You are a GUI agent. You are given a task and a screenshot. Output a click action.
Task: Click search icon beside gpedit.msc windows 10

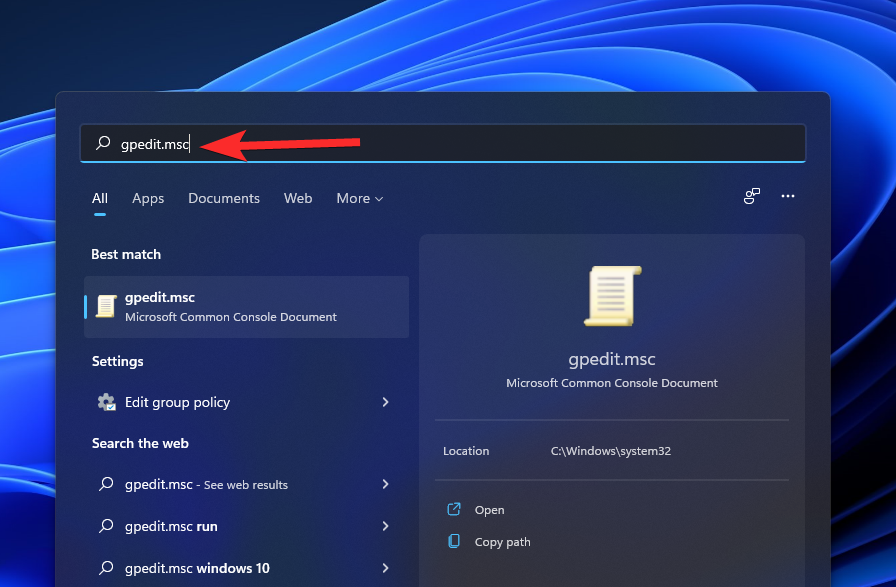pos(106,568)
